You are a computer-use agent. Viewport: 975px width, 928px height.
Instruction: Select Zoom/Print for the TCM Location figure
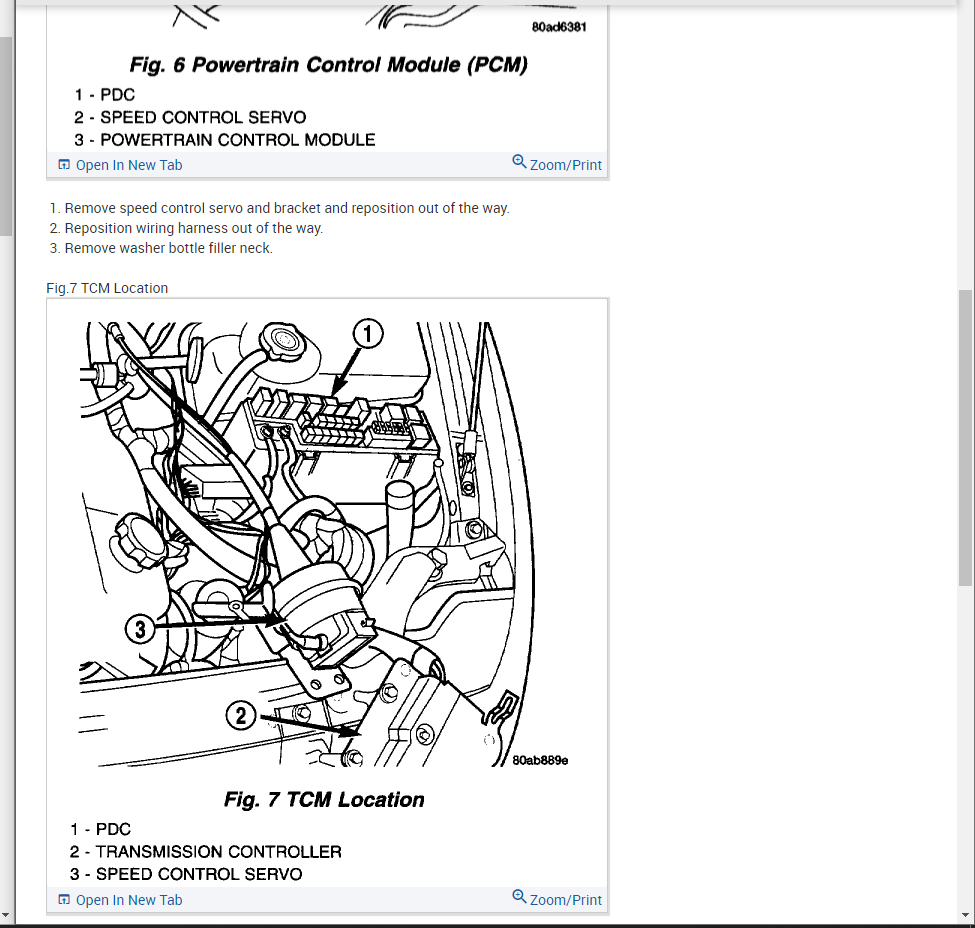point(565,900)
